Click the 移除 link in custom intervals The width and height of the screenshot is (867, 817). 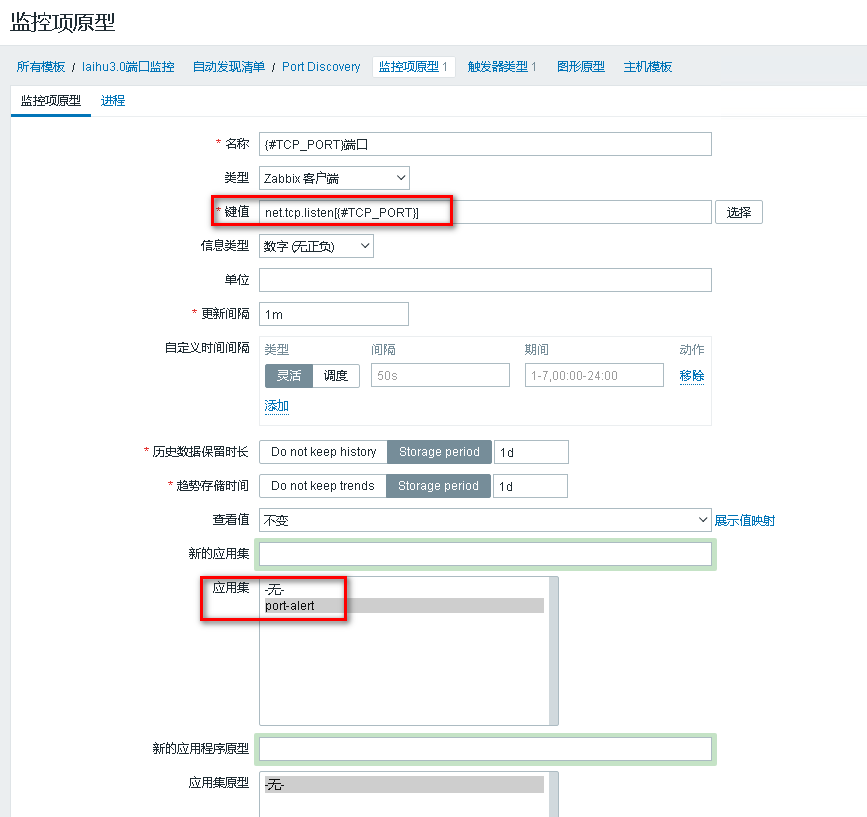pyautogui.click(x=691, y=376)
